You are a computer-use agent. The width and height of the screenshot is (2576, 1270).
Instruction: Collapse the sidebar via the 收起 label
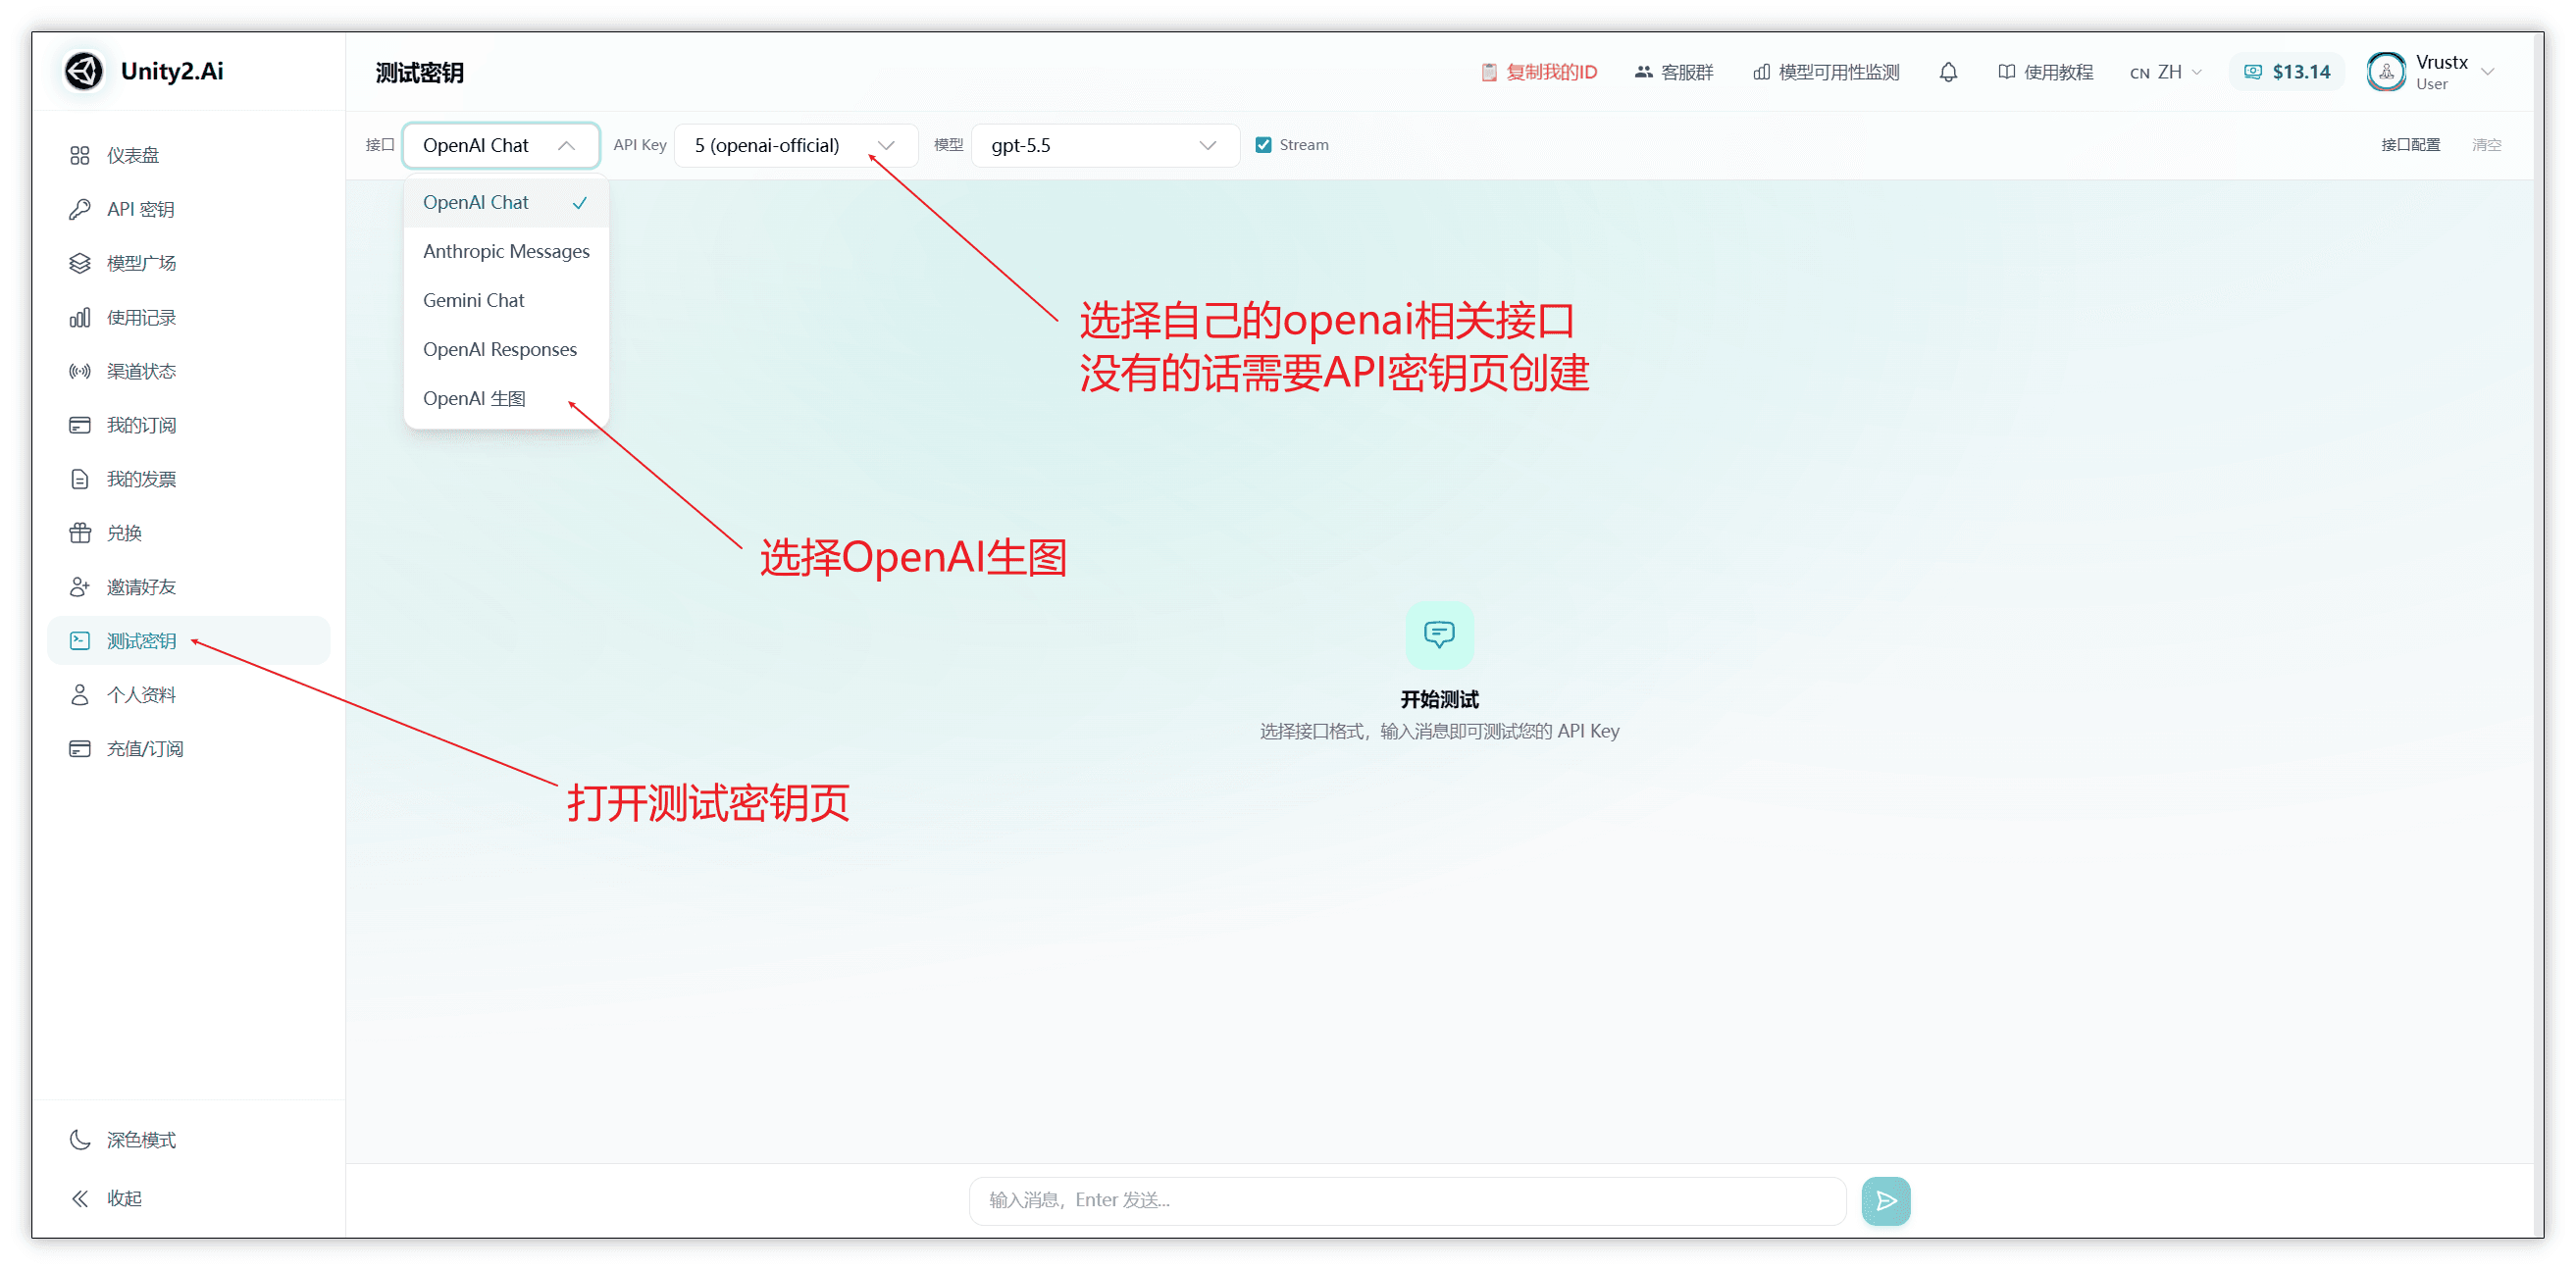click(124, 1198)
